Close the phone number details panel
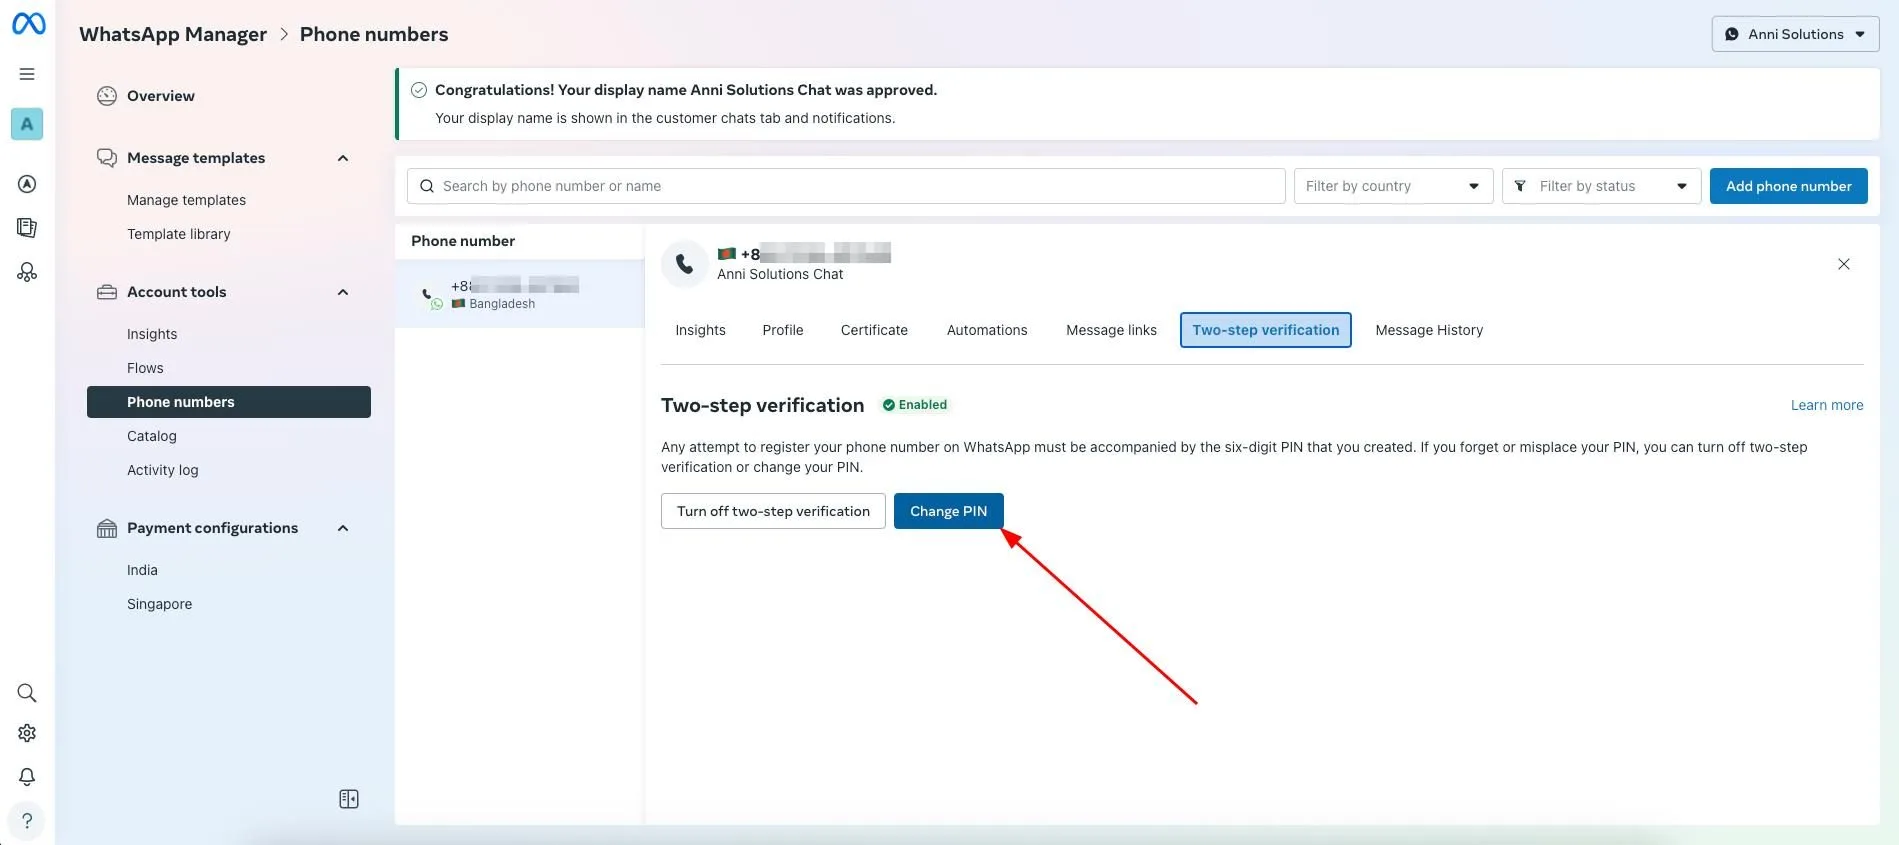The width and height of the screenshot is (1899, 845). tap(1844, 264)
